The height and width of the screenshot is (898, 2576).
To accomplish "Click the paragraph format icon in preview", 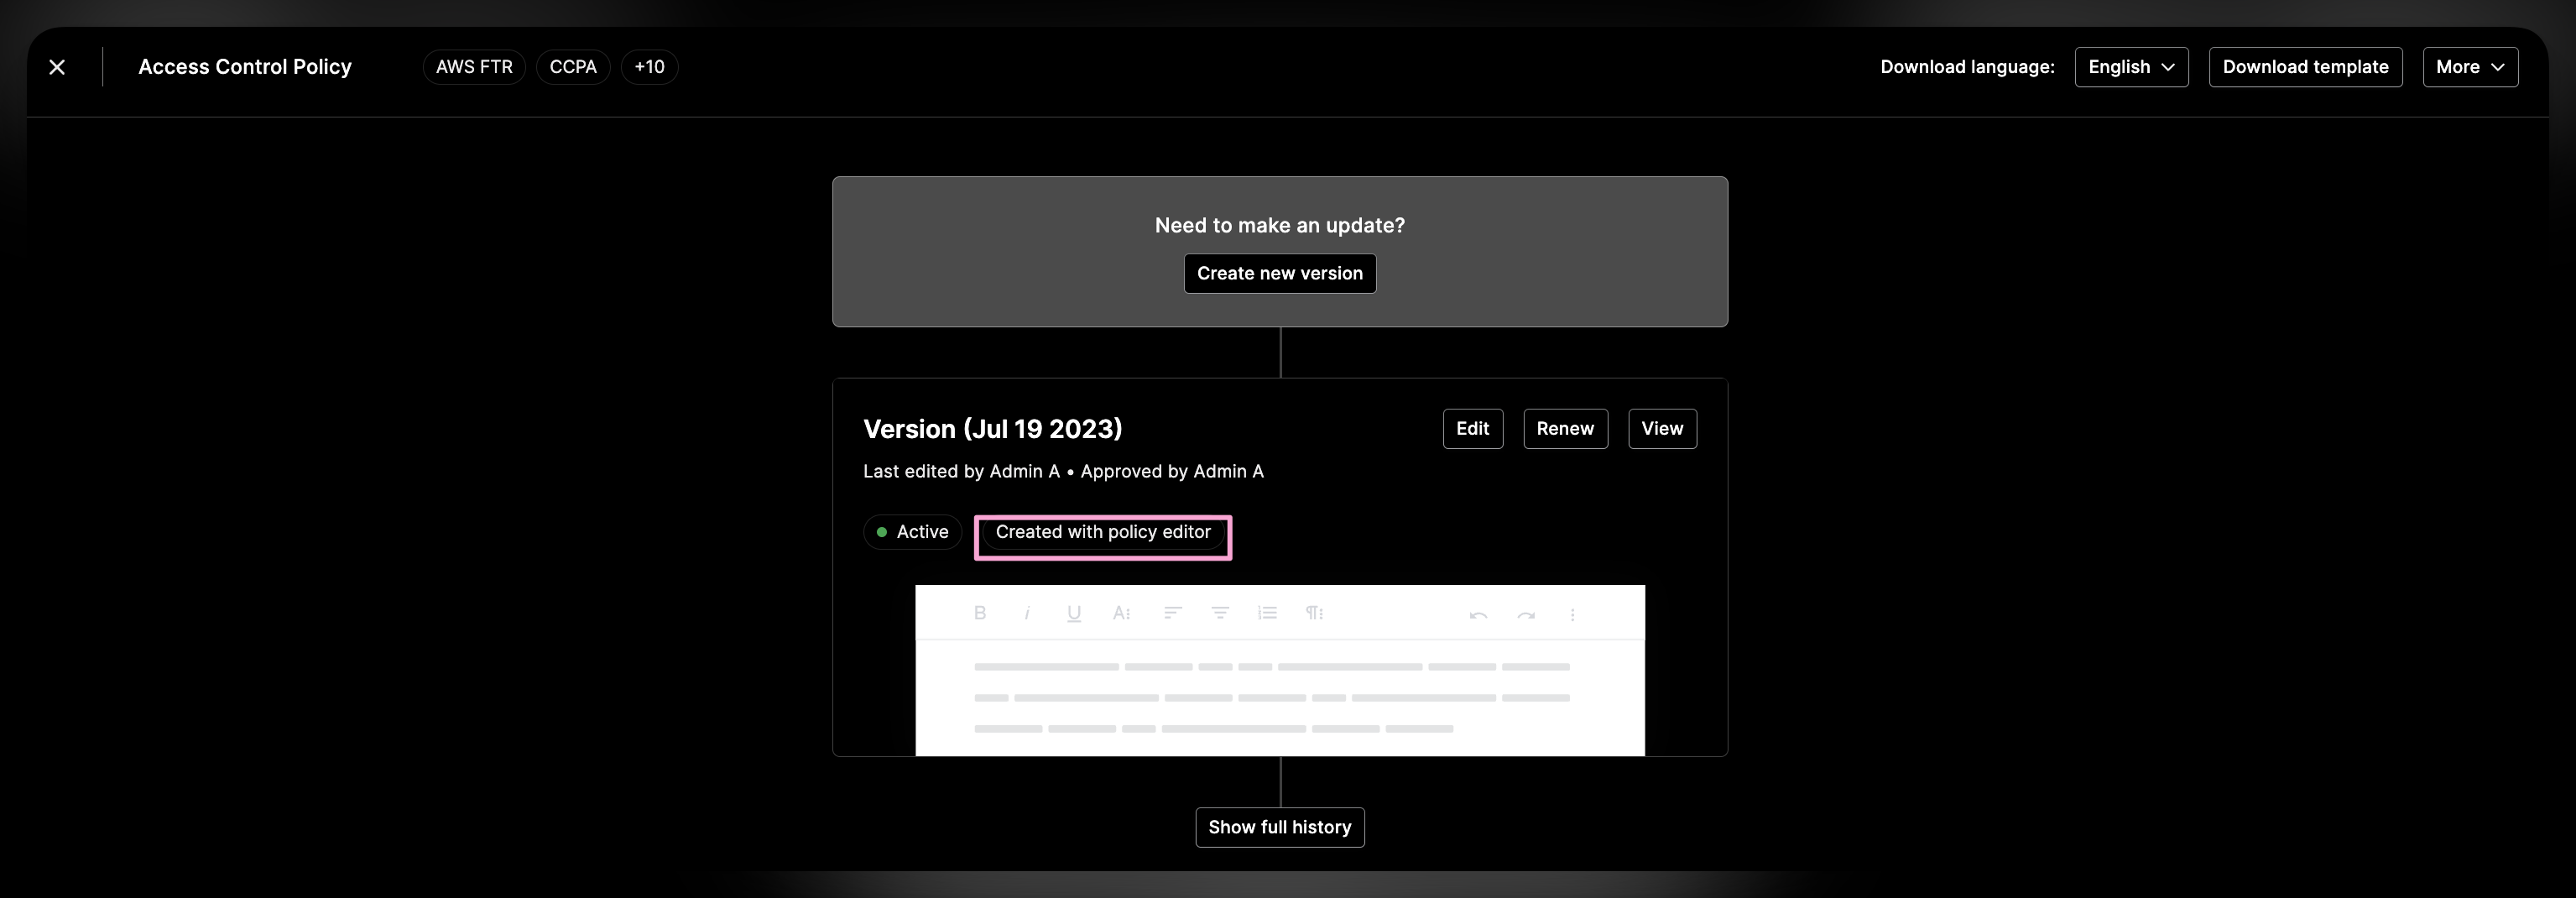I will tap(1314, 613).
